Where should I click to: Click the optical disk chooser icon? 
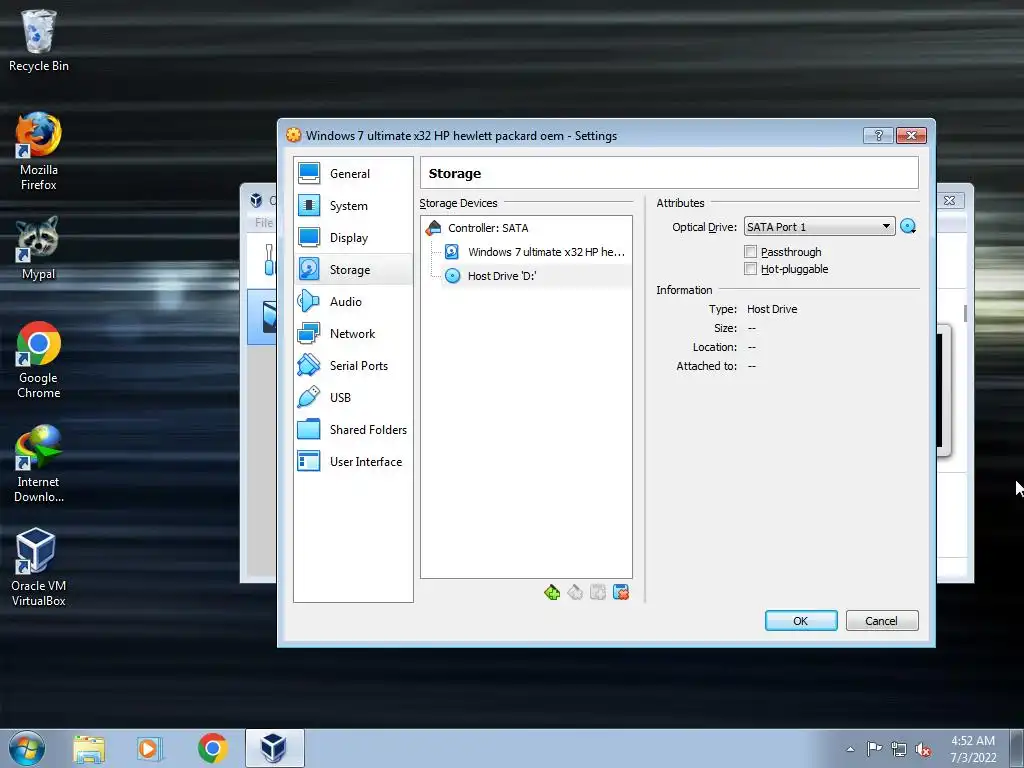pyautogui.click(x=908, y=227)
